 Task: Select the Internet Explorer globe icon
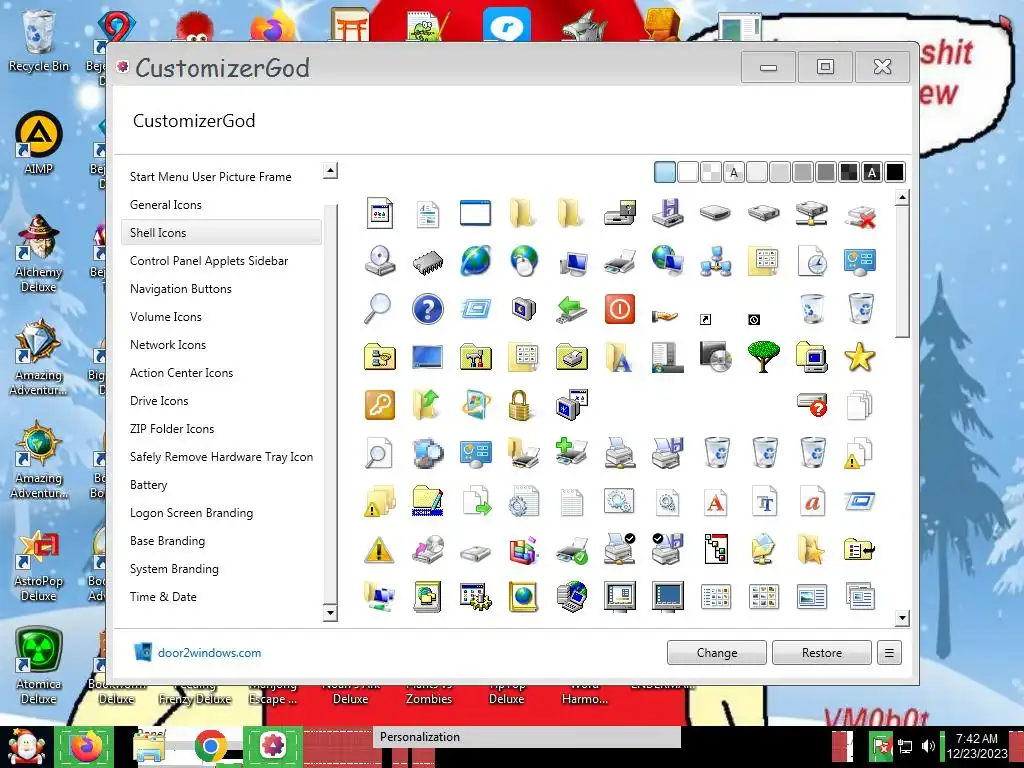point(475,261)
